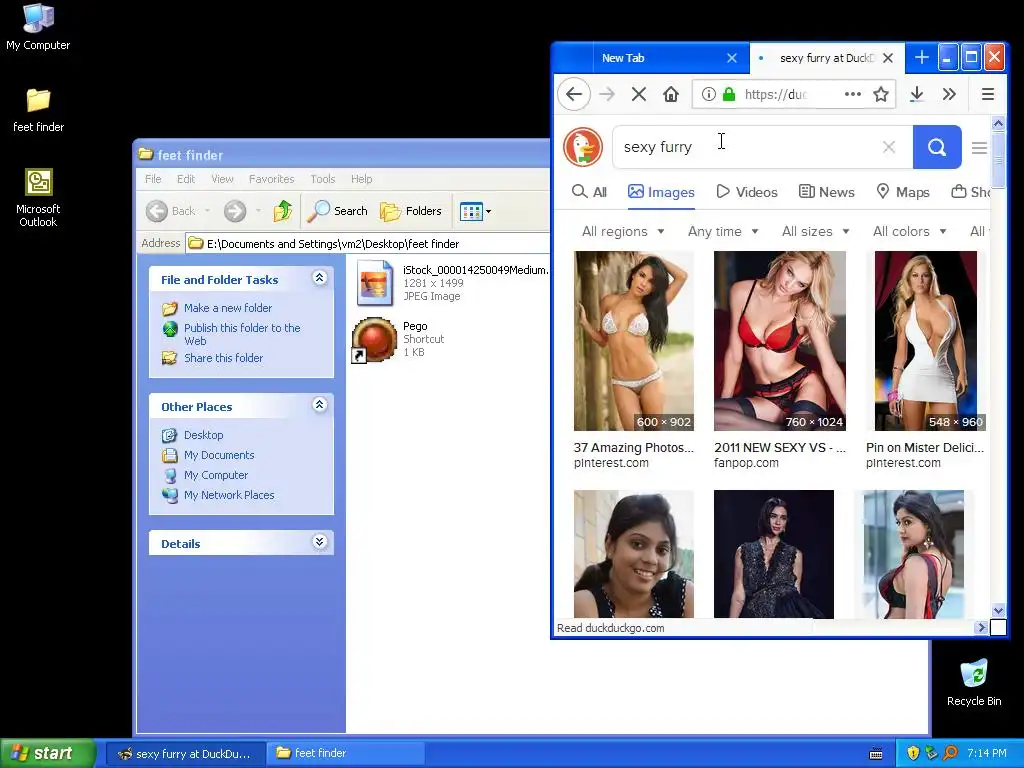This screenshot has height=768, width=1024.
Task: Click the browser forward arrow
Action: click(607, 94)
